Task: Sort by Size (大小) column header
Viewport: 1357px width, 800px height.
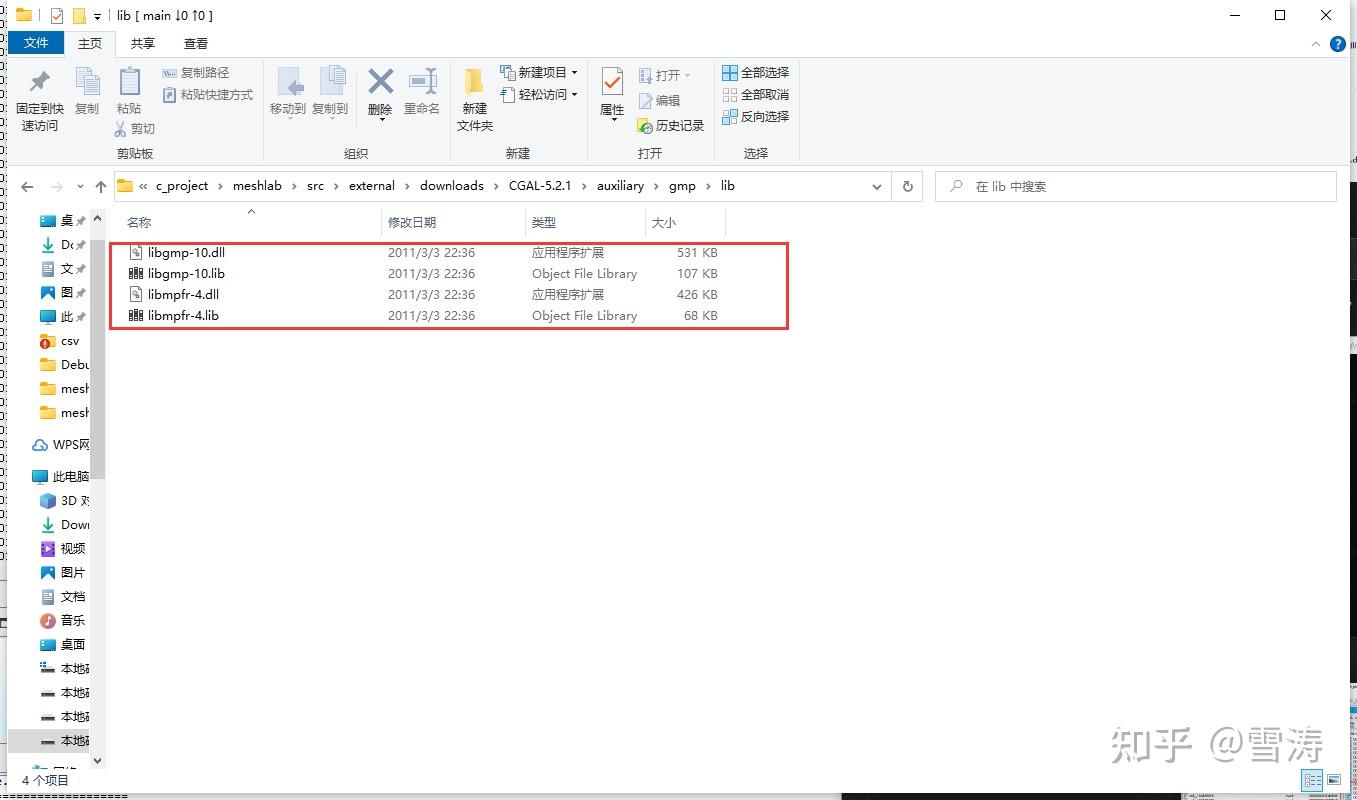Action: [x=664, y=222]
